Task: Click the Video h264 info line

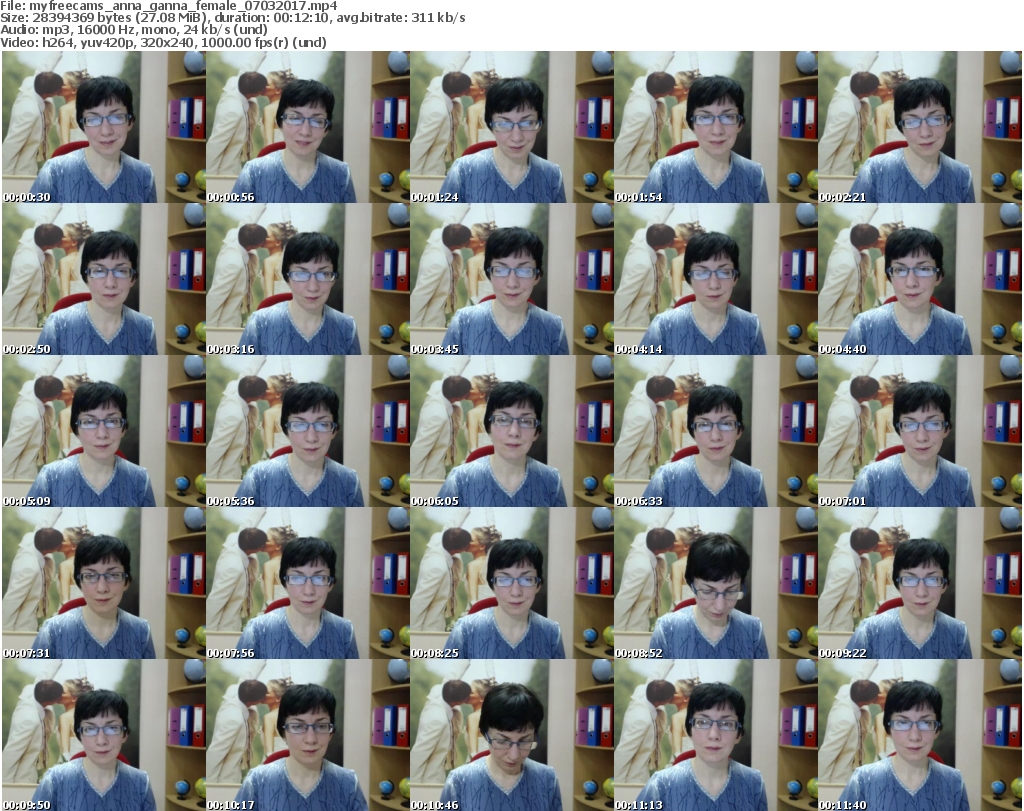Action: point(163,42)
